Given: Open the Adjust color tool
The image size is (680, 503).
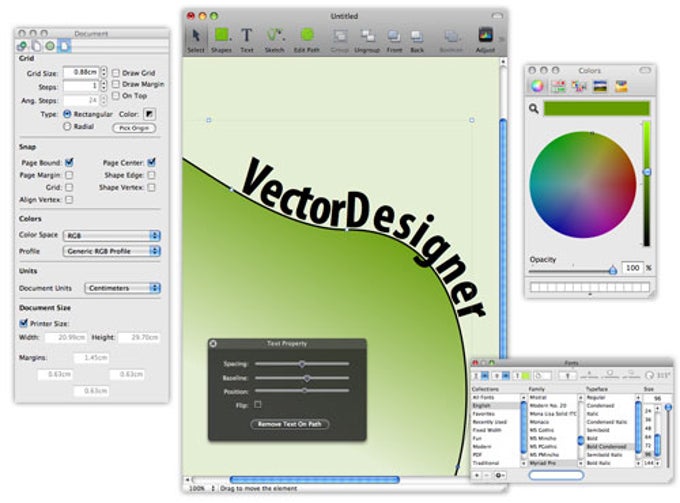Looking at the screenshot, I should coord(485,40).
